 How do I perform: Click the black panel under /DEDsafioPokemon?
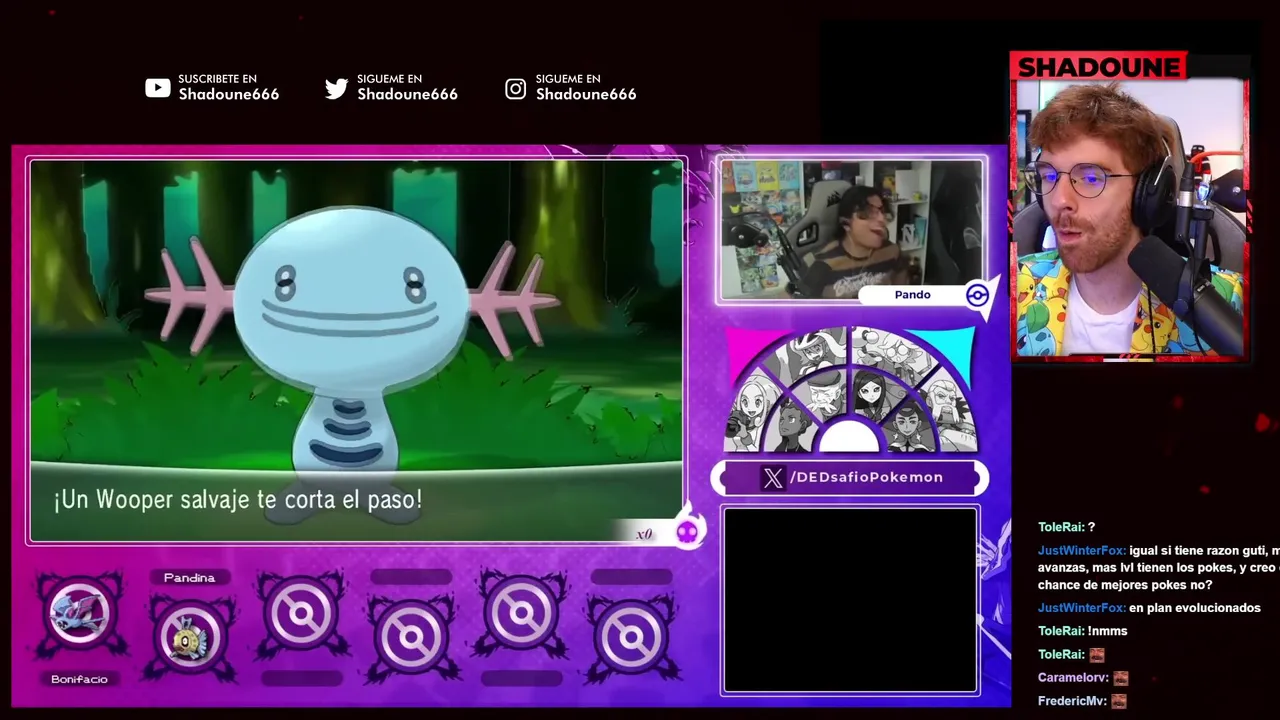(x=850, y=600)
